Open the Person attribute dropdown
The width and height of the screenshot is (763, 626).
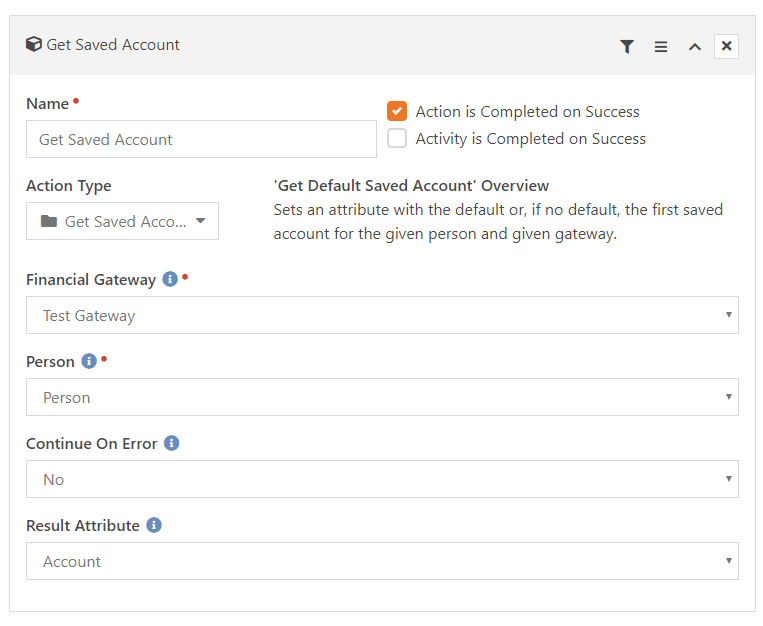click(x=382, y=397)
